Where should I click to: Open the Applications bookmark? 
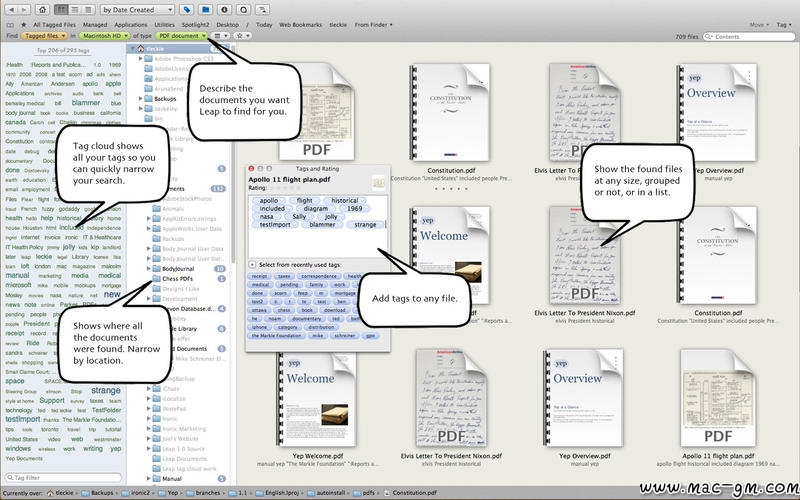click(131, 24)
